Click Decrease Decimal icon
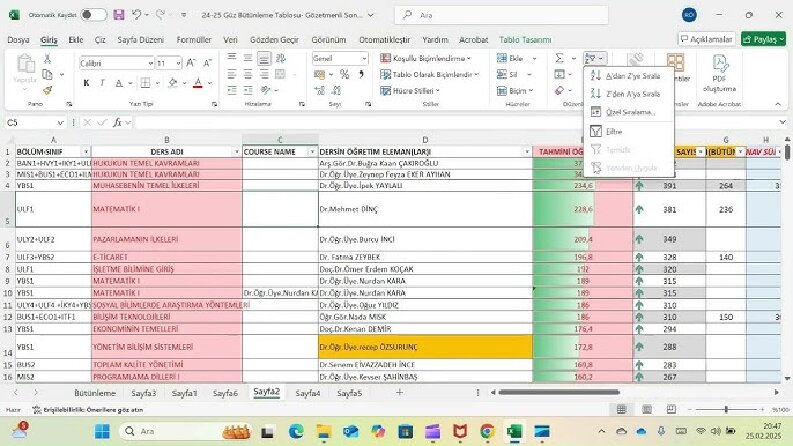The image size is (793, 446). click(x=336, y=91)
